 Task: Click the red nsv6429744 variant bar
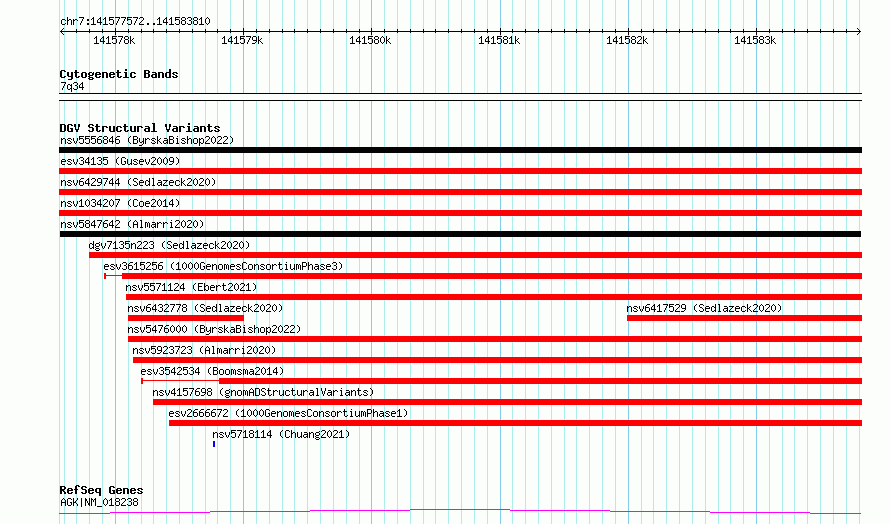(460, 192)
